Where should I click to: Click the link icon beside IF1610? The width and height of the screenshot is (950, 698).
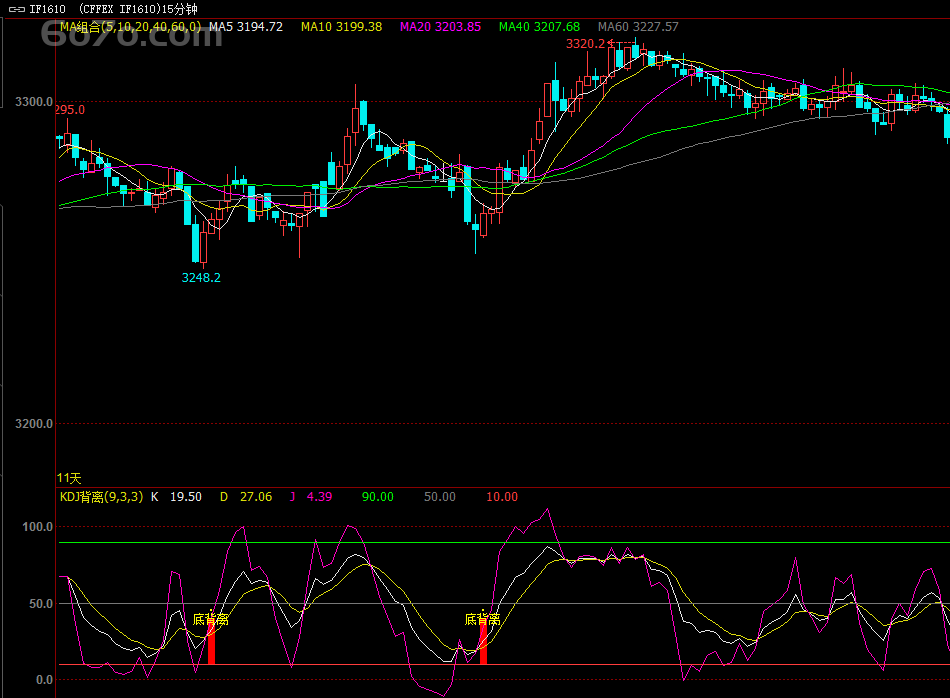click(x=16, y=9)
